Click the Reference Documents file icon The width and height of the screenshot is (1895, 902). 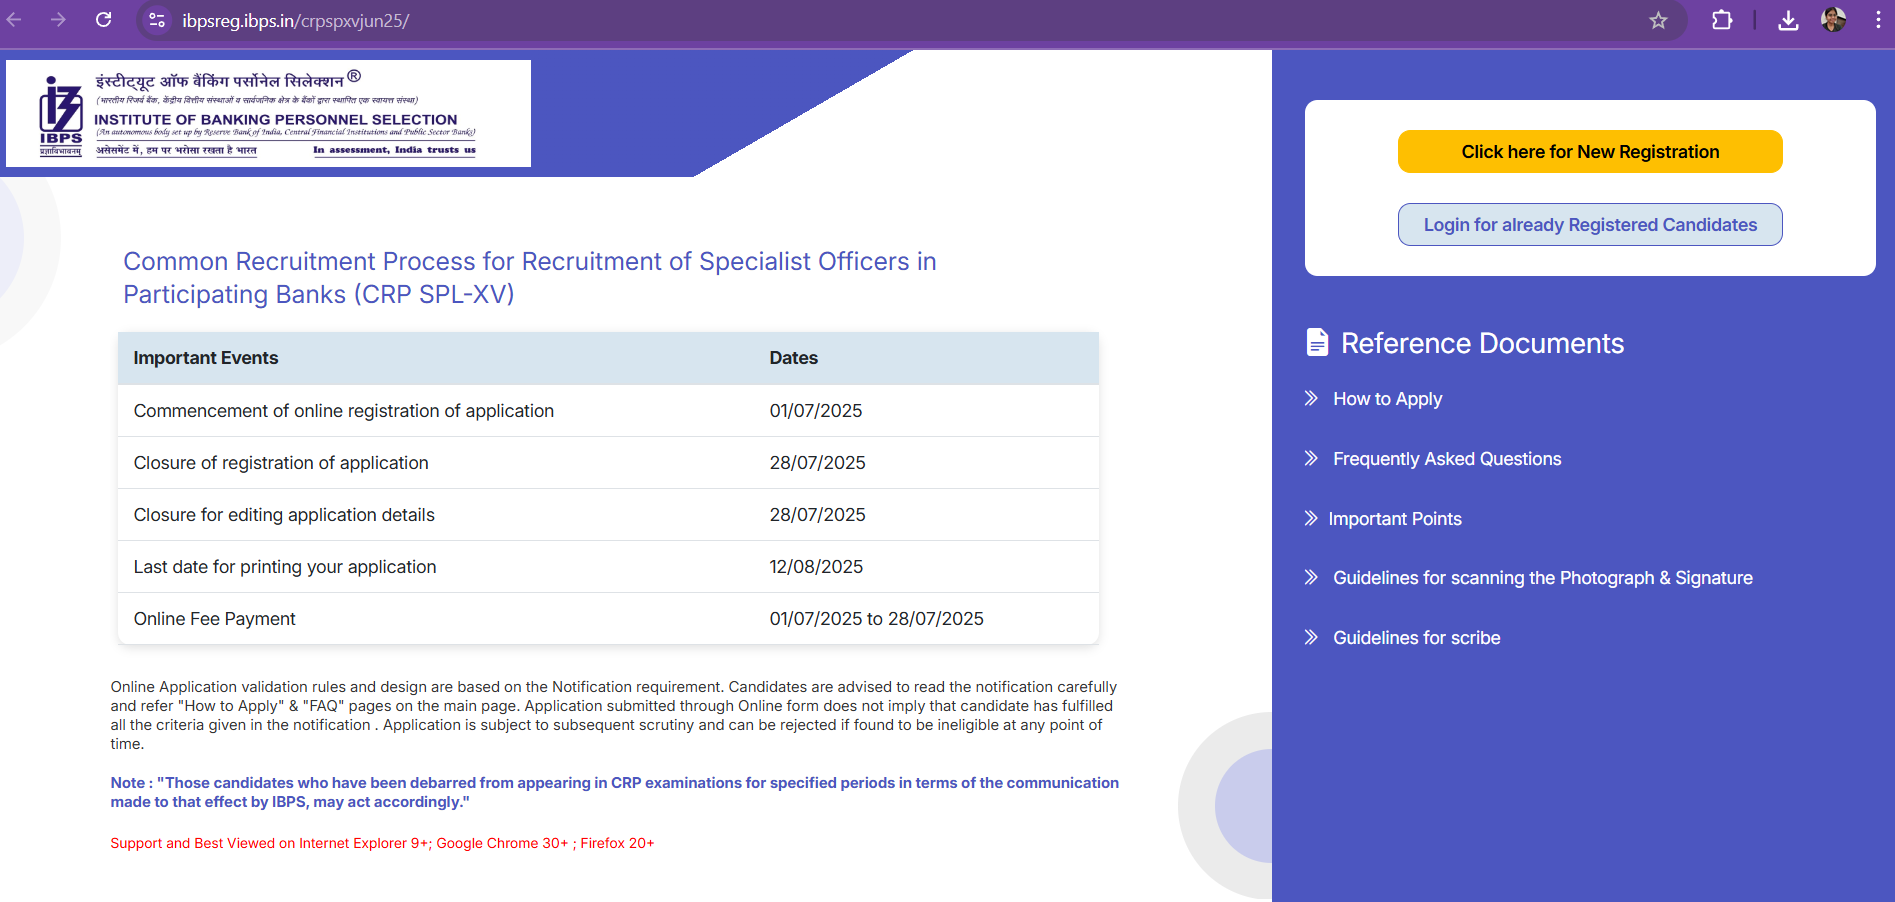(x=1317, y=343)
